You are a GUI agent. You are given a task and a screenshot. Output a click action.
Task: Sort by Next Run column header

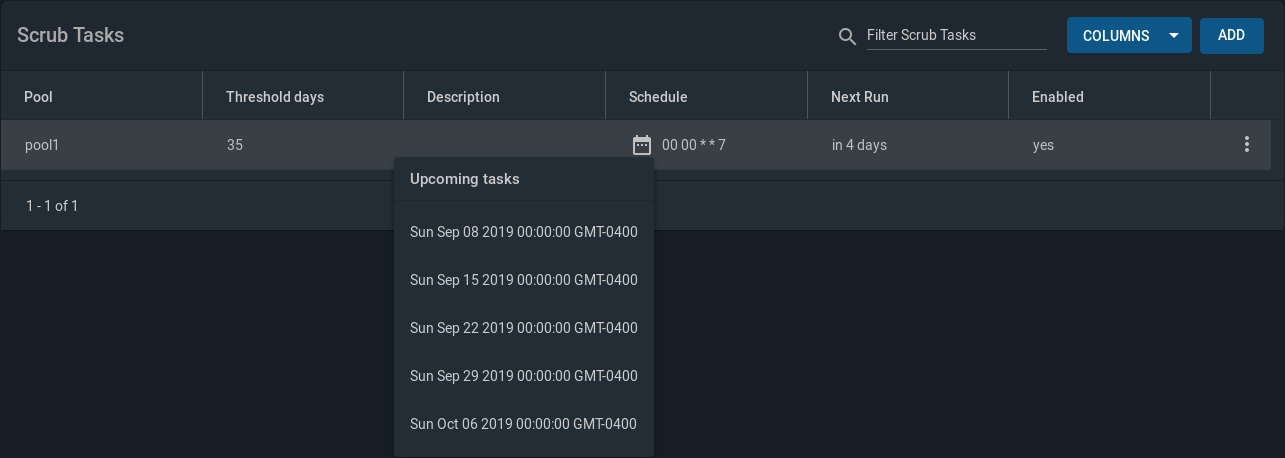coord(860,97)
